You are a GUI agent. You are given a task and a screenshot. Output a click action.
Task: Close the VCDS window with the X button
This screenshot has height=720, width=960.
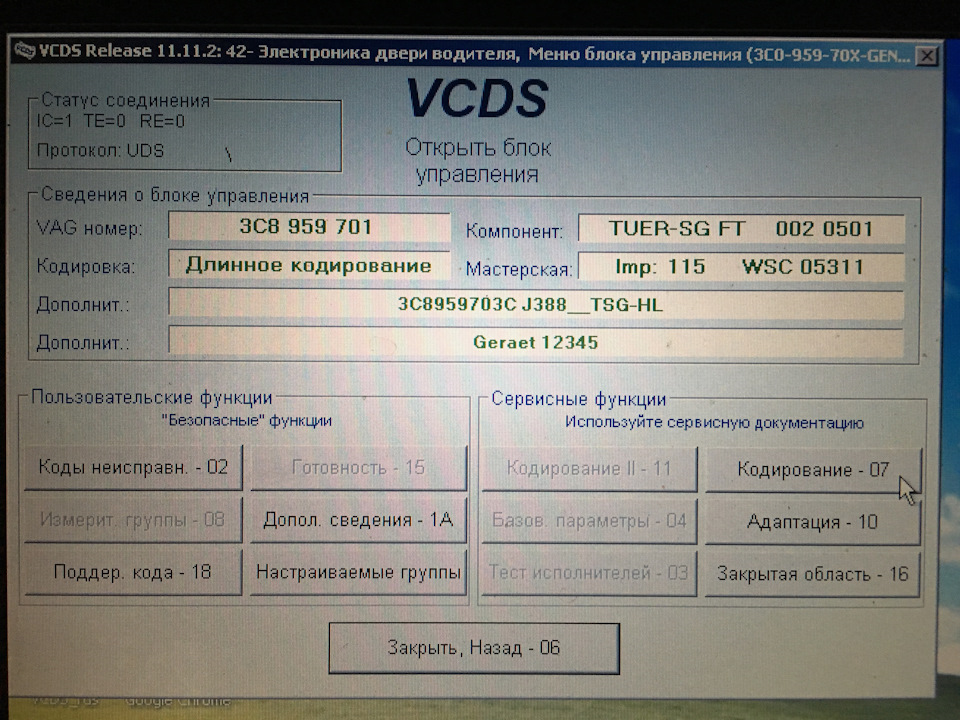(927, 56)
